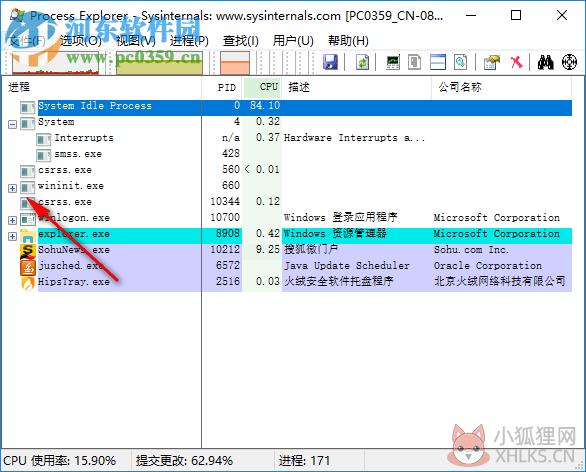Click the CPU usage mini graph
586x472 pixels.
55,63
